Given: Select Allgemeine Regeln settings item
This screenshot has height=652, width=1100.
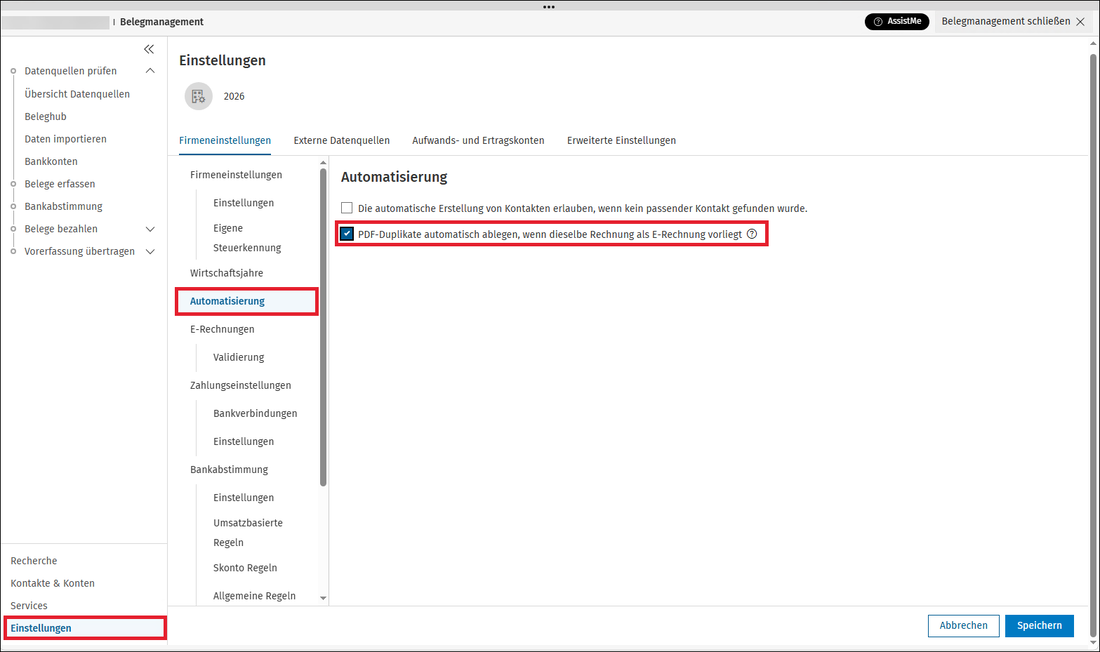Looking at the screenshot, I should click(255, 596).
